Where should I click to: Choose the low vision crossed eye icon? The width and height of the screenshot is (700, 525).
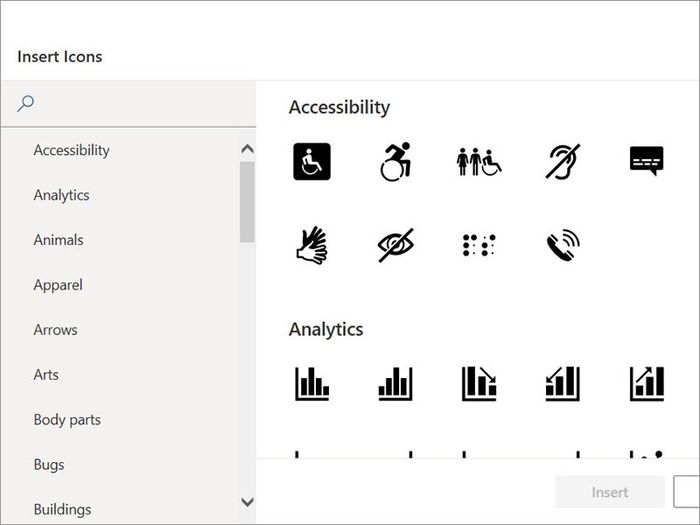396,245
